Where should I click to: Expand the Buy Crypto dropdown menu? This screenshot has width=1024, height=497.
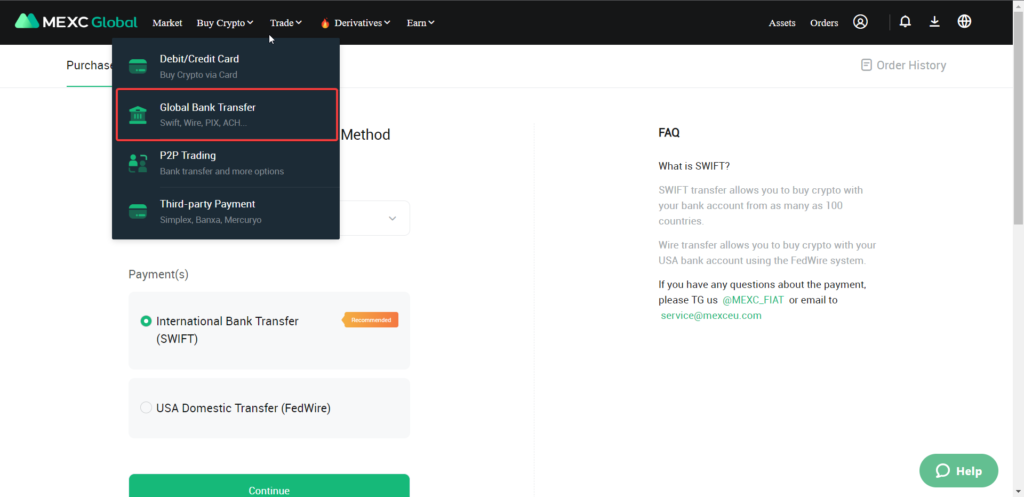(x=225, y=23)
